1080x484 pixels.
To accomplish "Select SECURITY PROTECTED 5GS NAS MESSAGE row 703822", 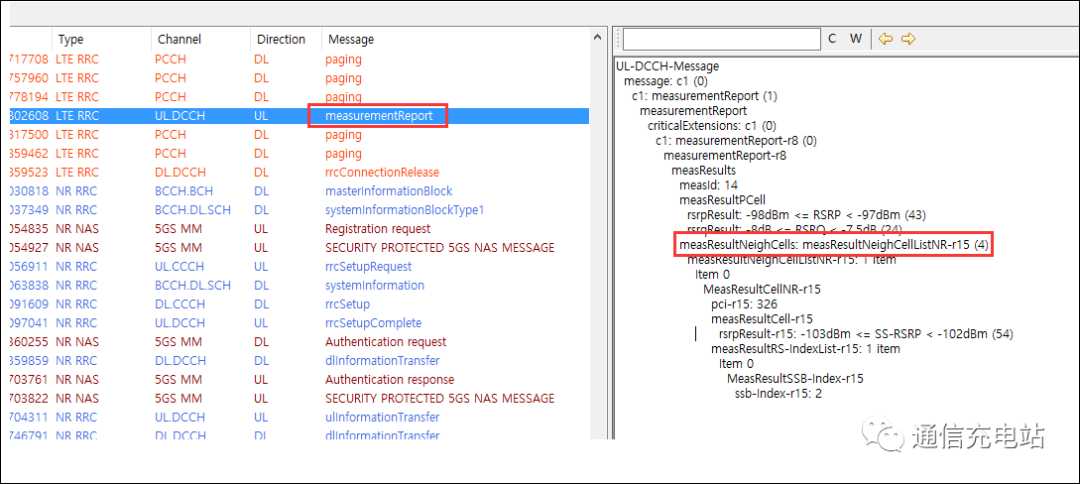I will pos(299,398).
